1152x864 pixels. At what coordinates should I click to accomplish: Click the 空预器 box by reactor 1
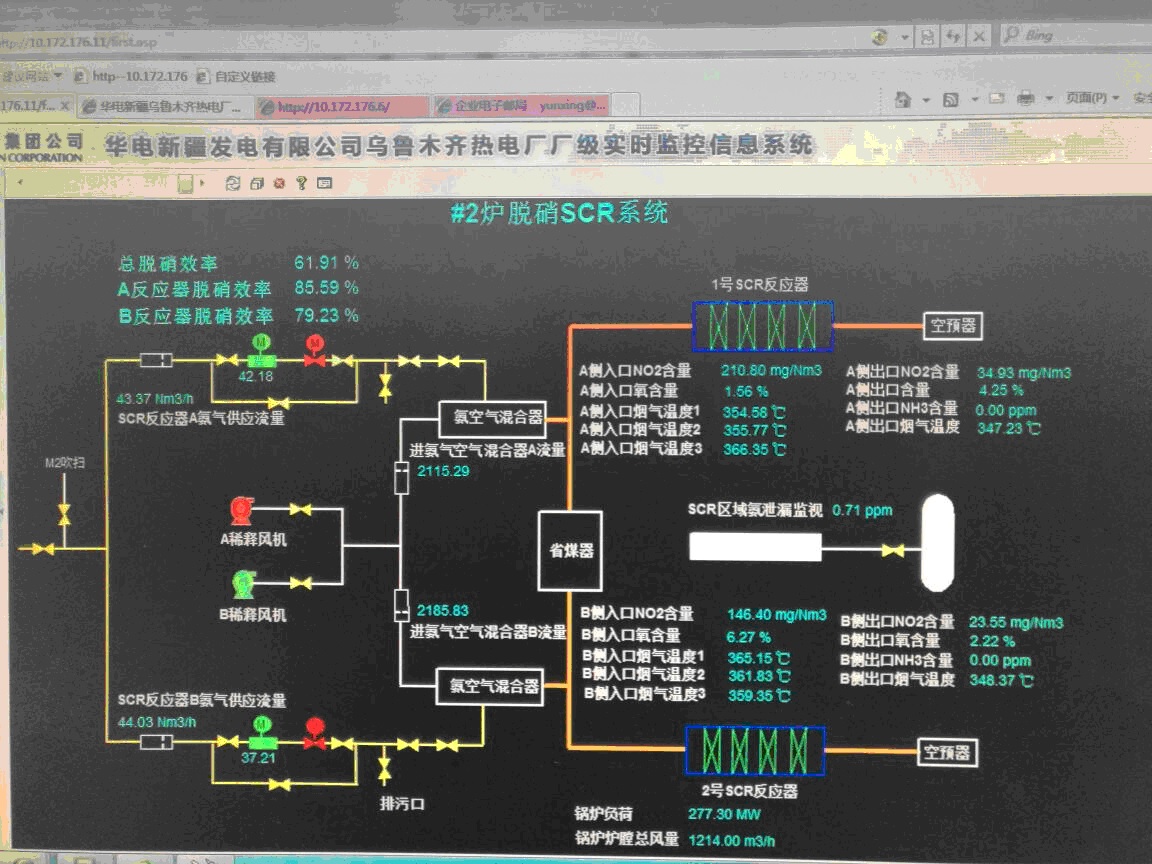tap(953, 325)
